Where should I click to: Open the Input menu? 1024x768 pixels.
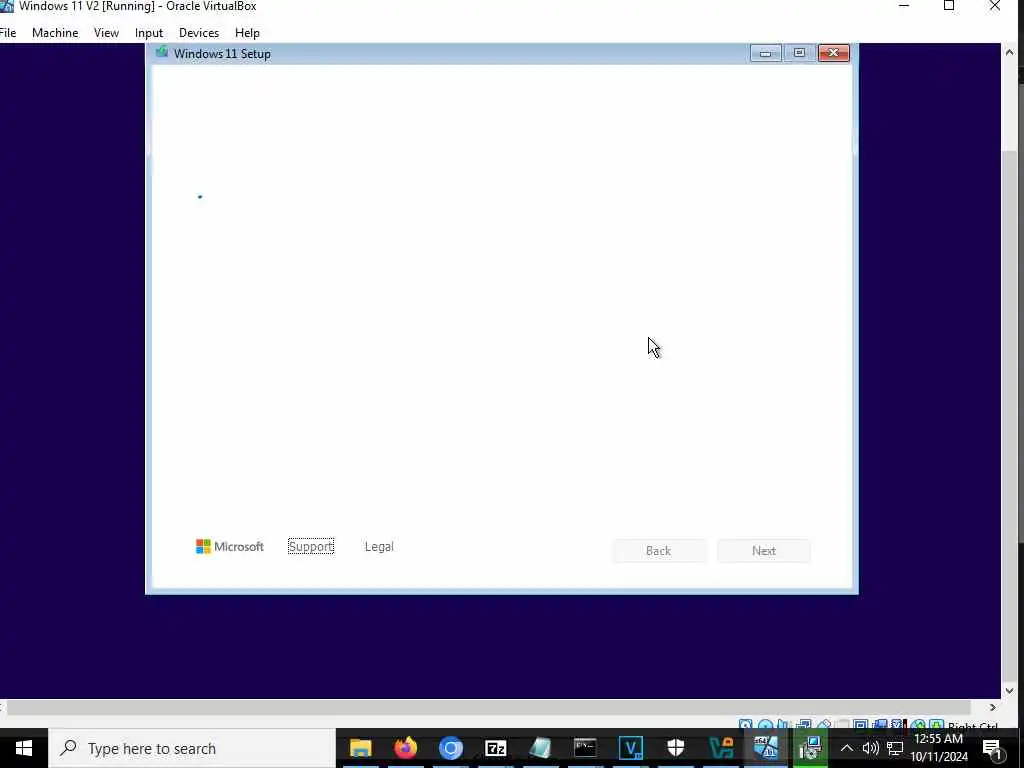pos(149,33)
